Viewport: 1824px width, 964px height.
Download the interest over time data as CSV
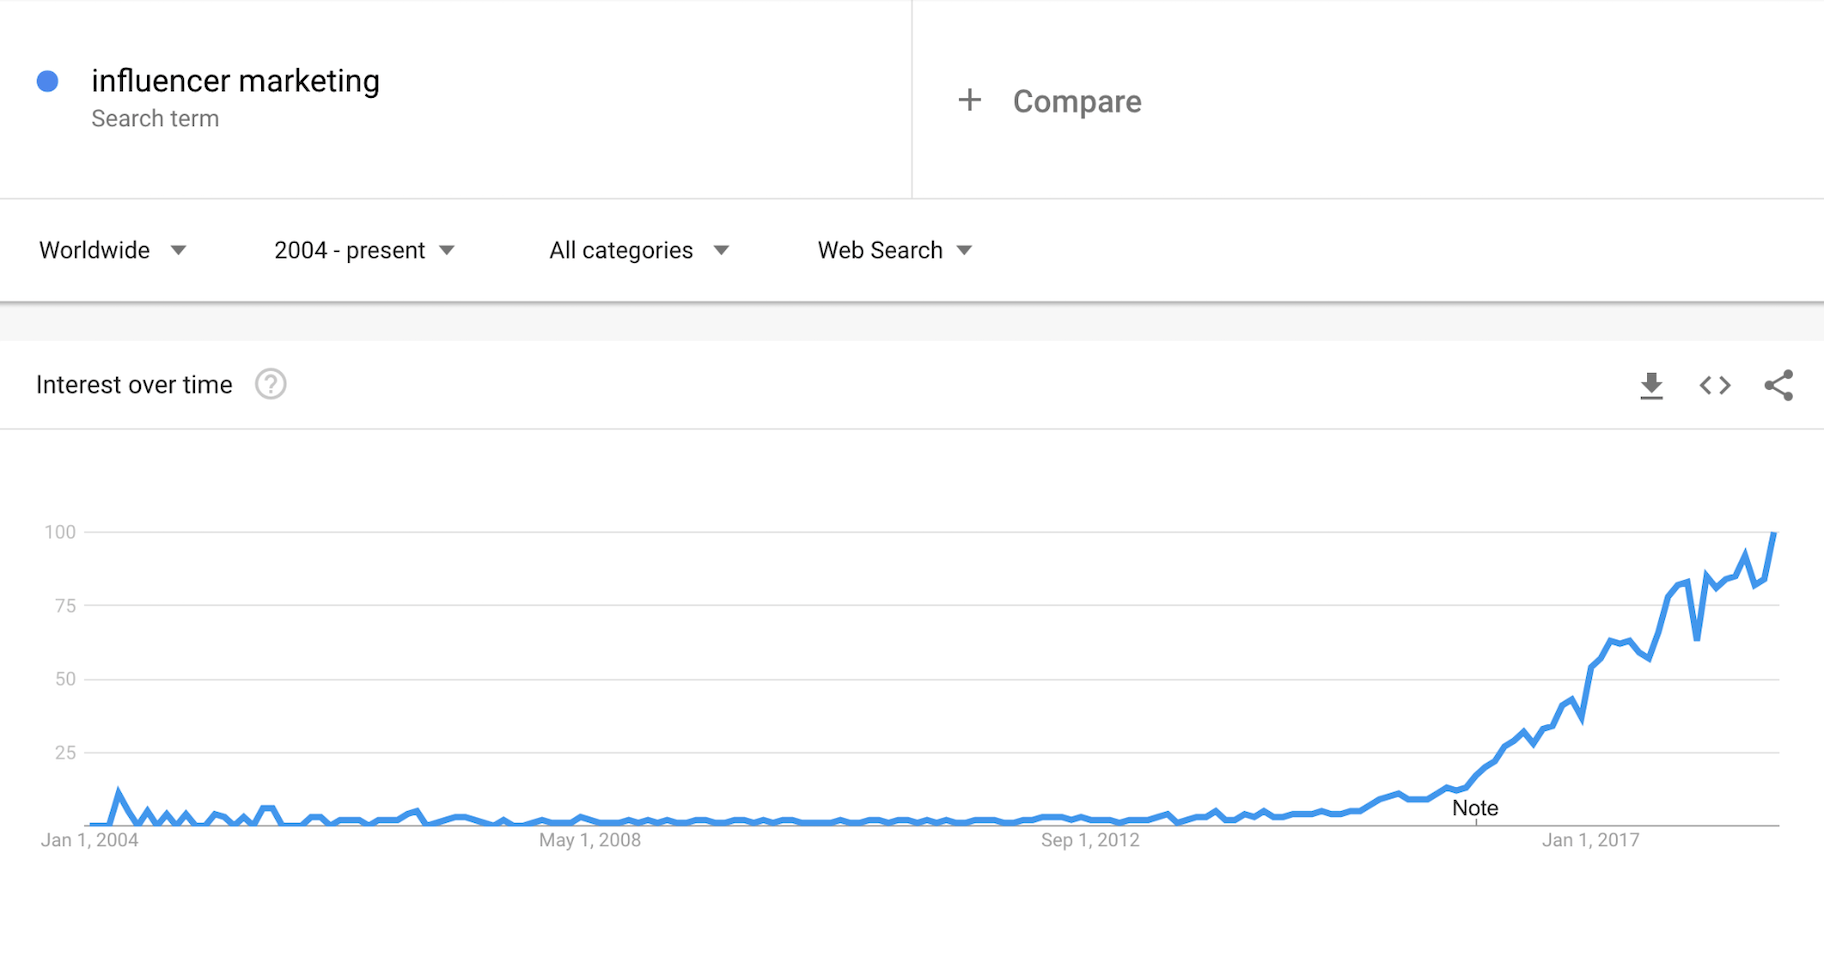pyautogui.click(x=1652, y=385)
